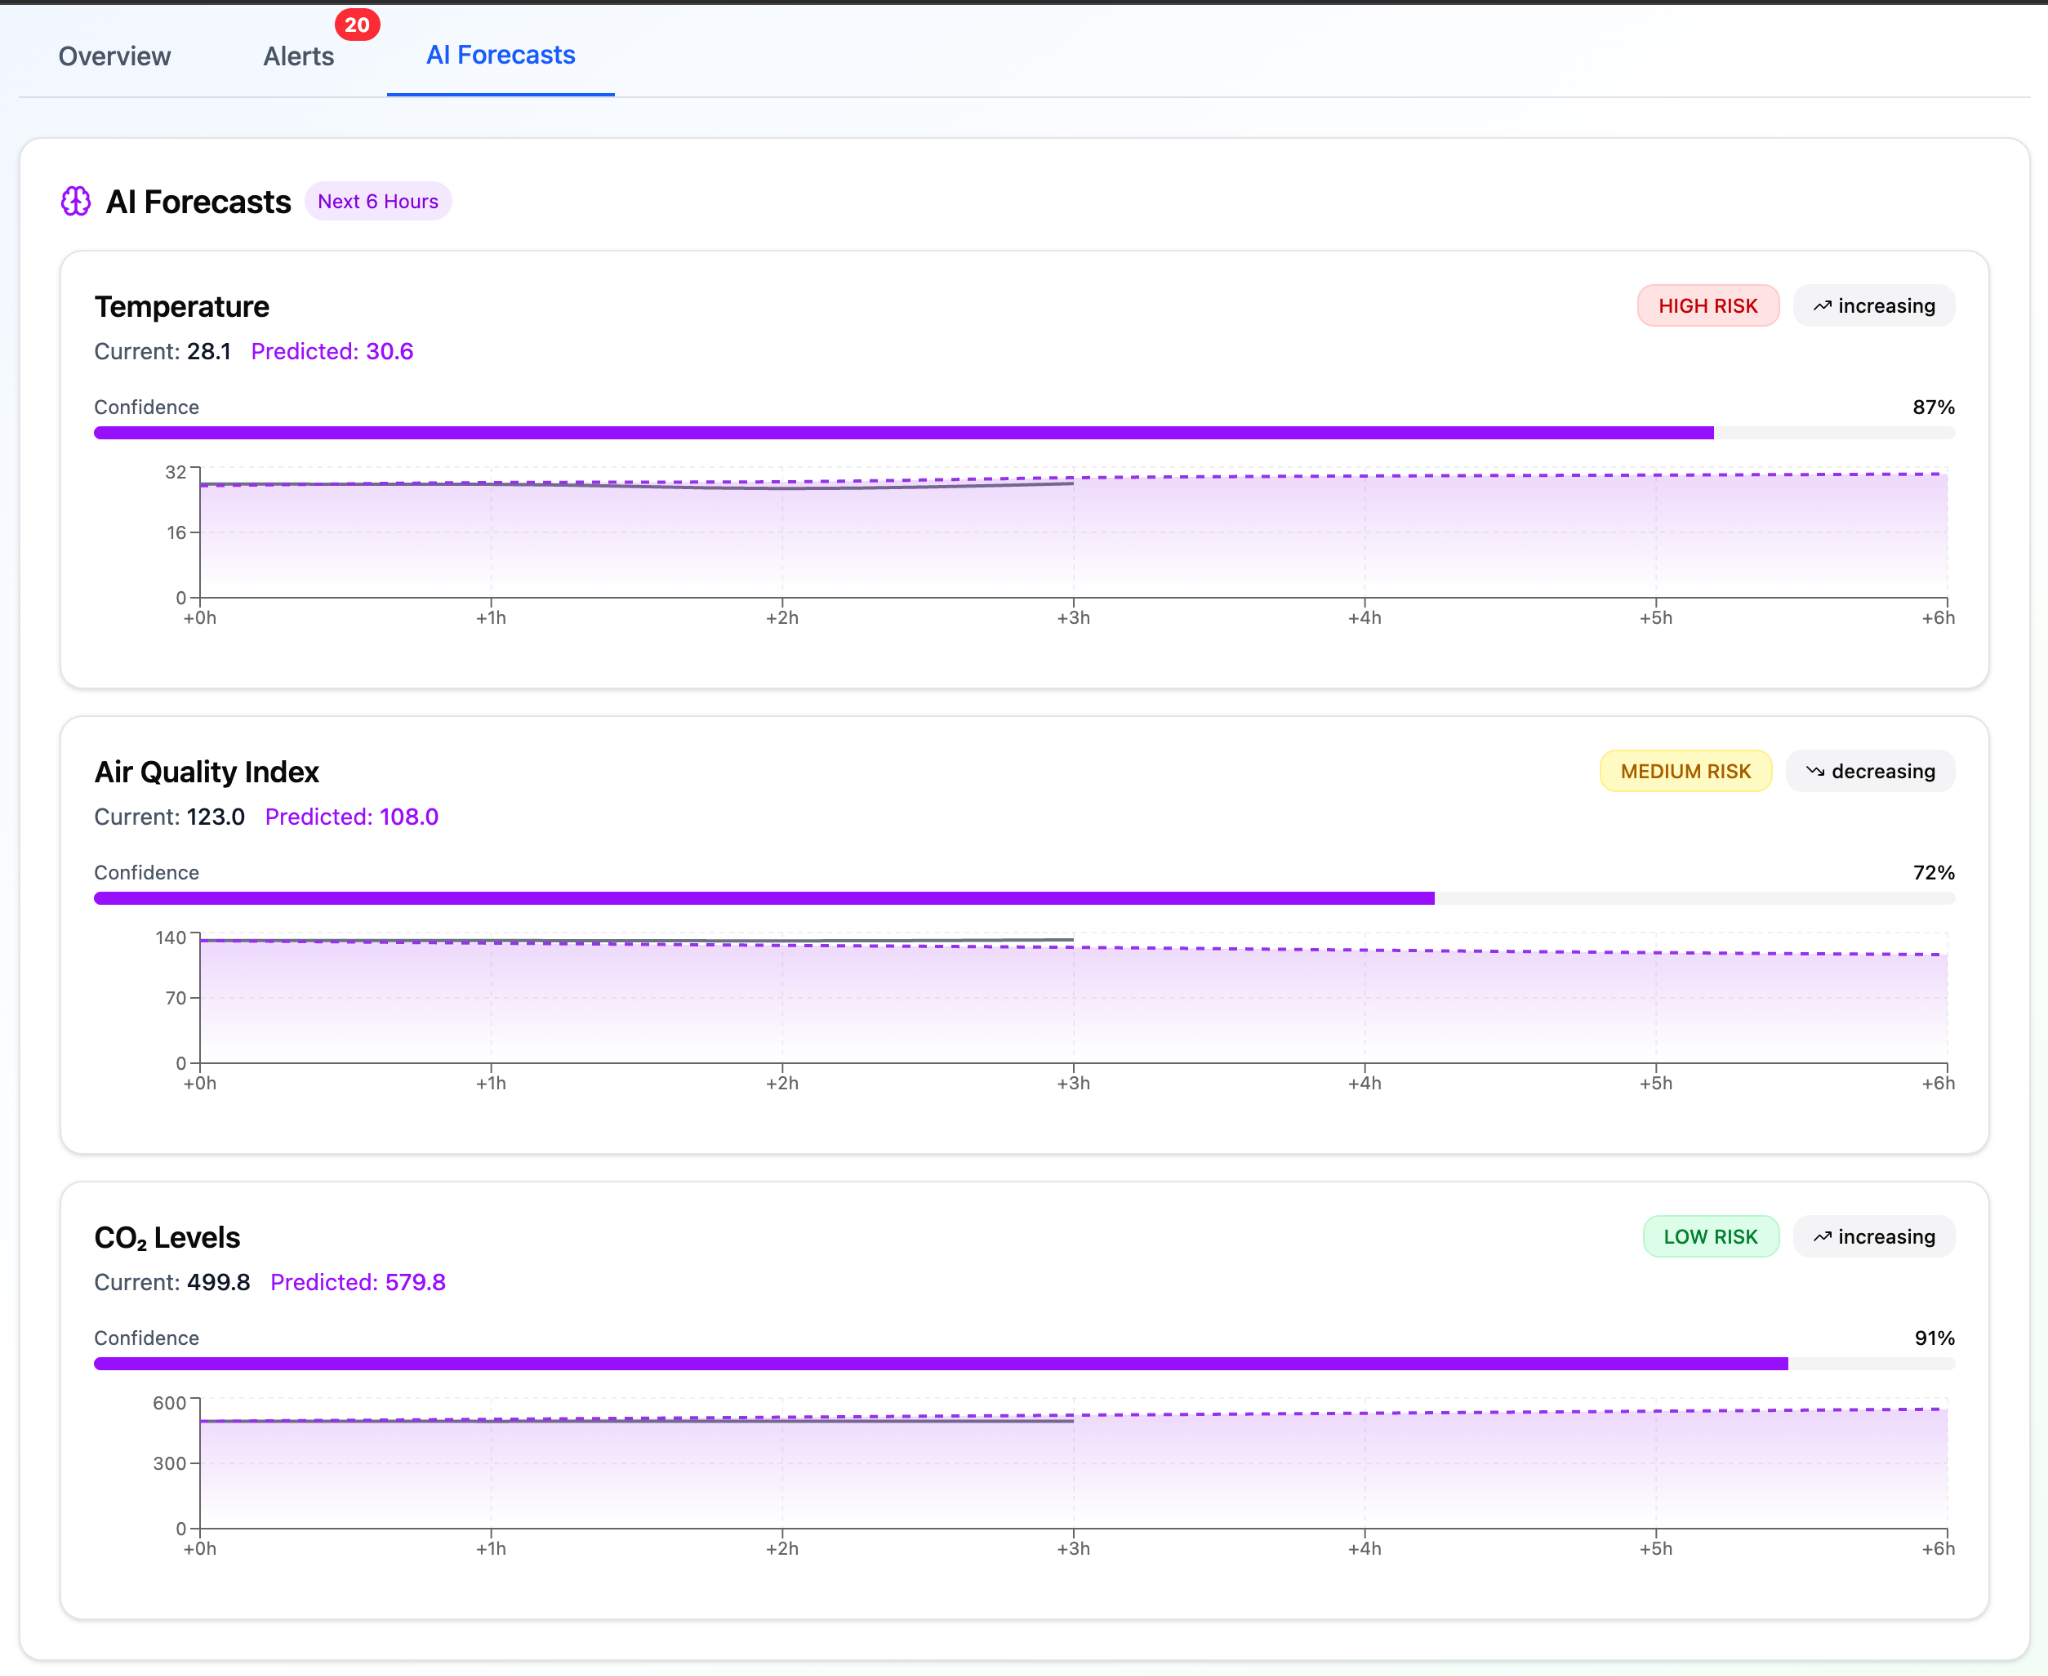Click the brain icon beside AI Forecasts heading
The image size is (2048, 1676).
click(75, 201)
